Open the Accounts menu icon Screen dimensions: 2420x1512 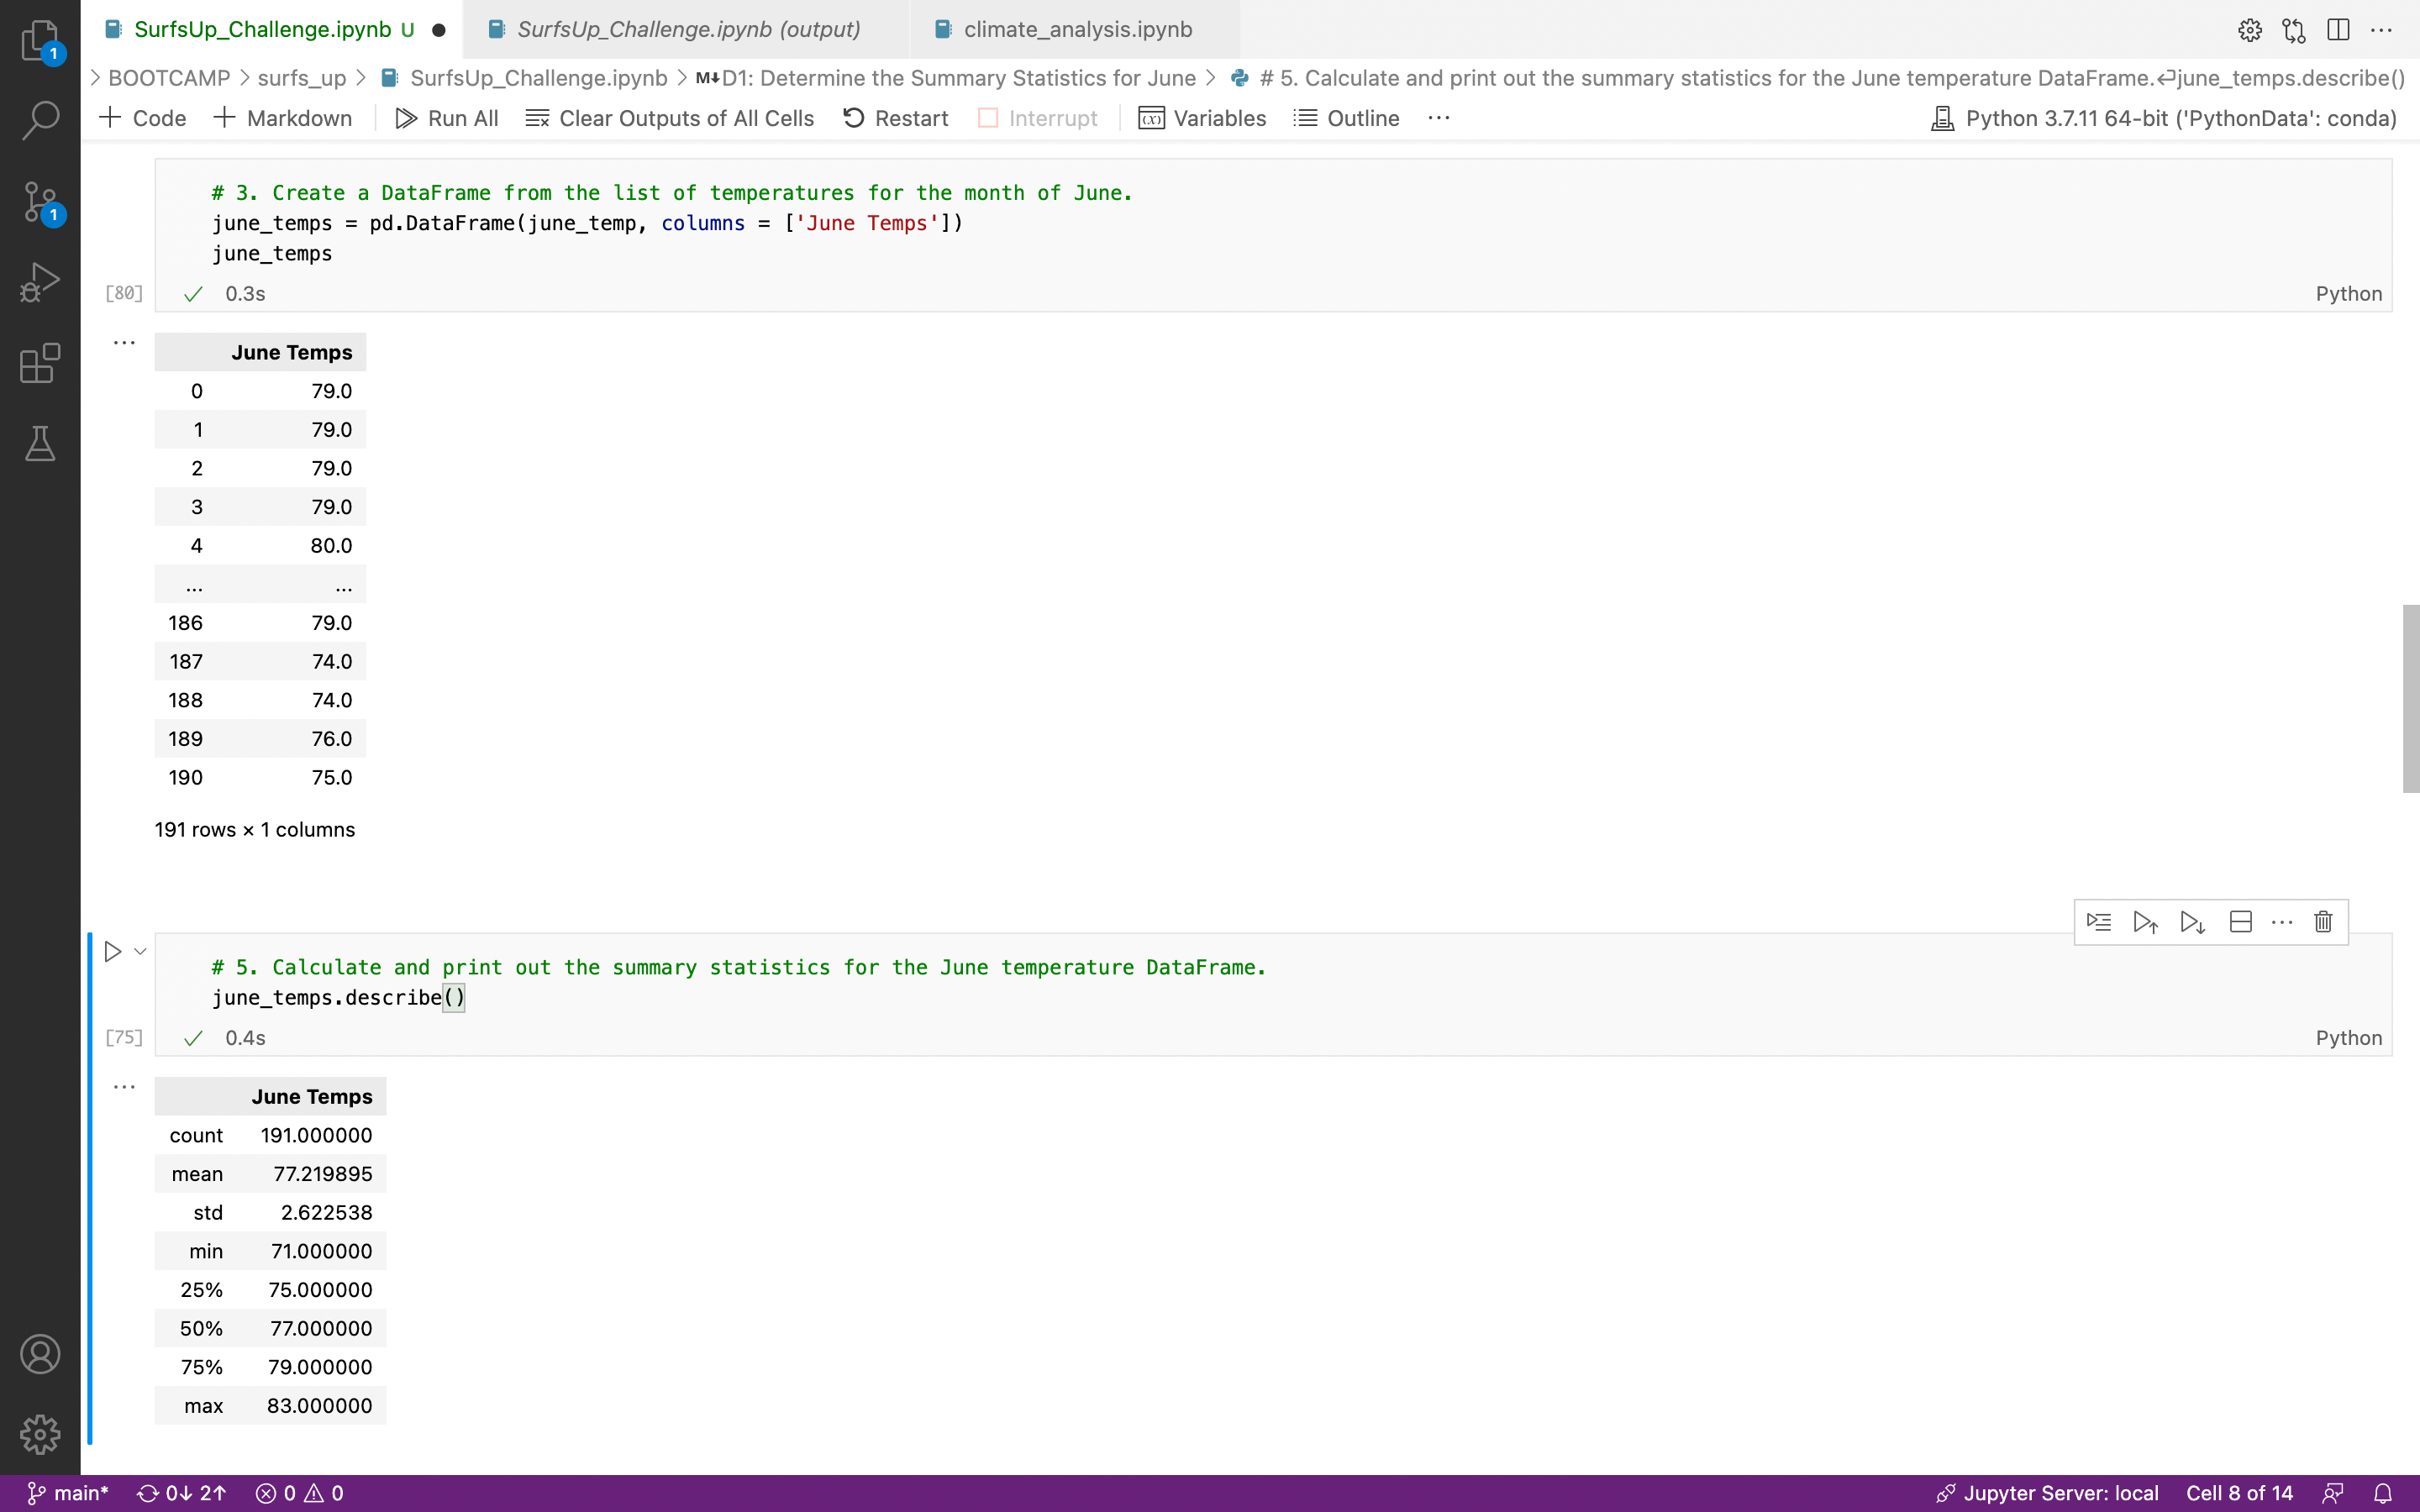tap(40, 1353)
